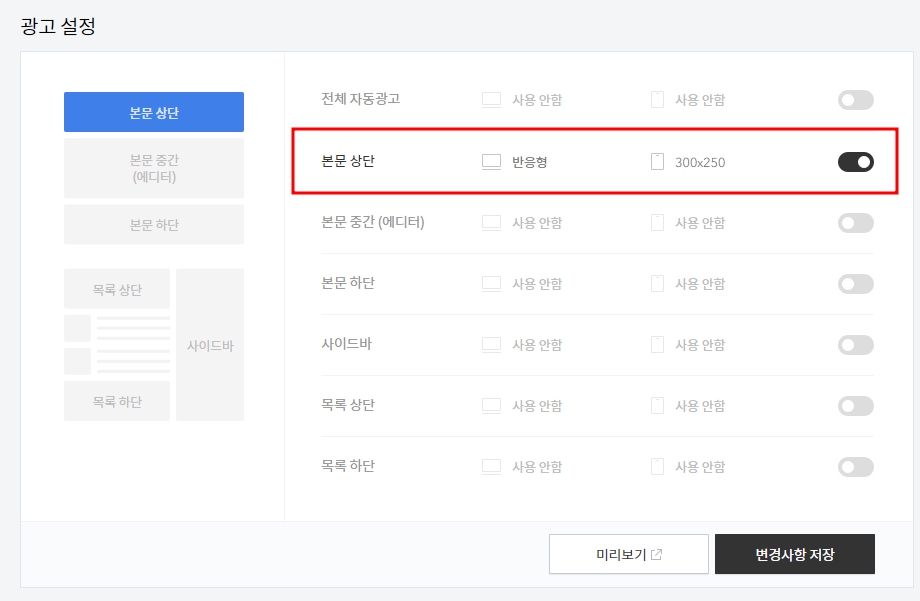Select 본문 중간 (에디터) in the preview panel
The height and width of the screenshot is (601, 920).
pyautogui.click(x=153, y=167)
